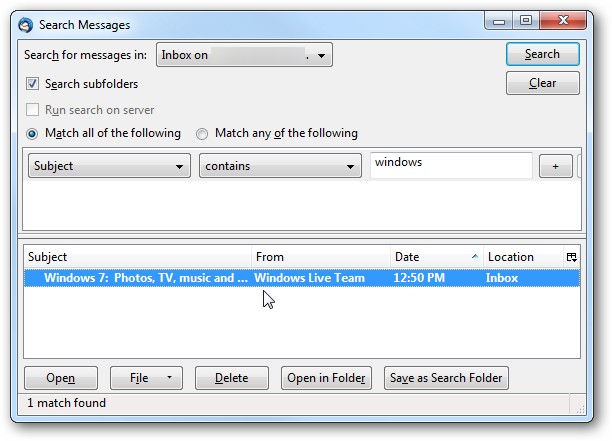The image size is (612, 441).
Task: Enable the Run search on server checkbox
Action: coord(32,110)
